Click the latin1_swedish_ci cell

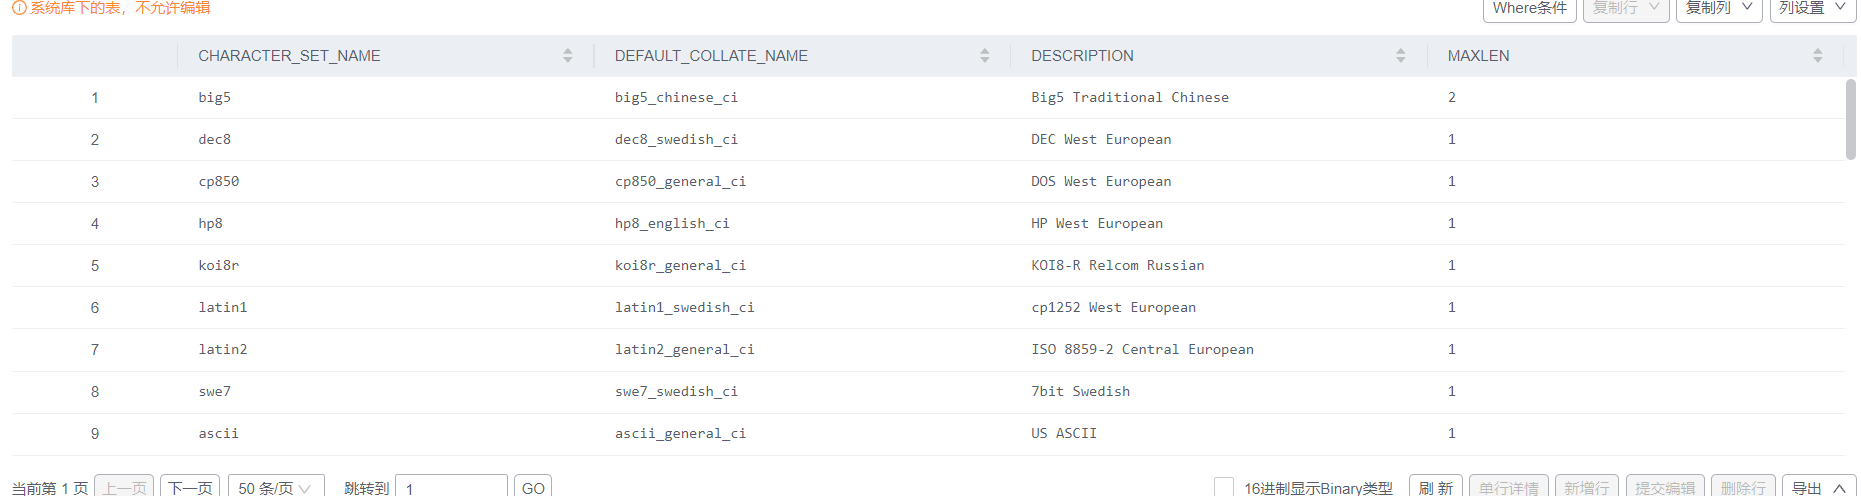click(684, 308)
